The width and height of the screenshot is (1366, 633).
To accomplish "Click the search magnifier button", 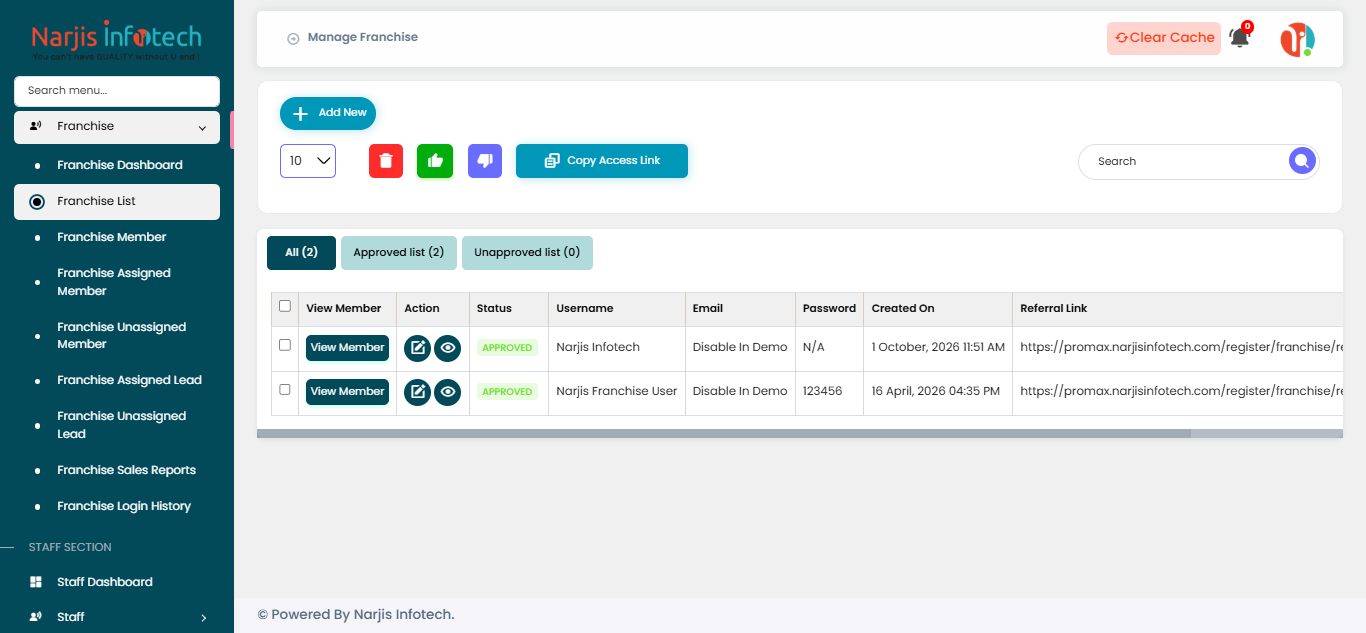I will coord(1302,161).
